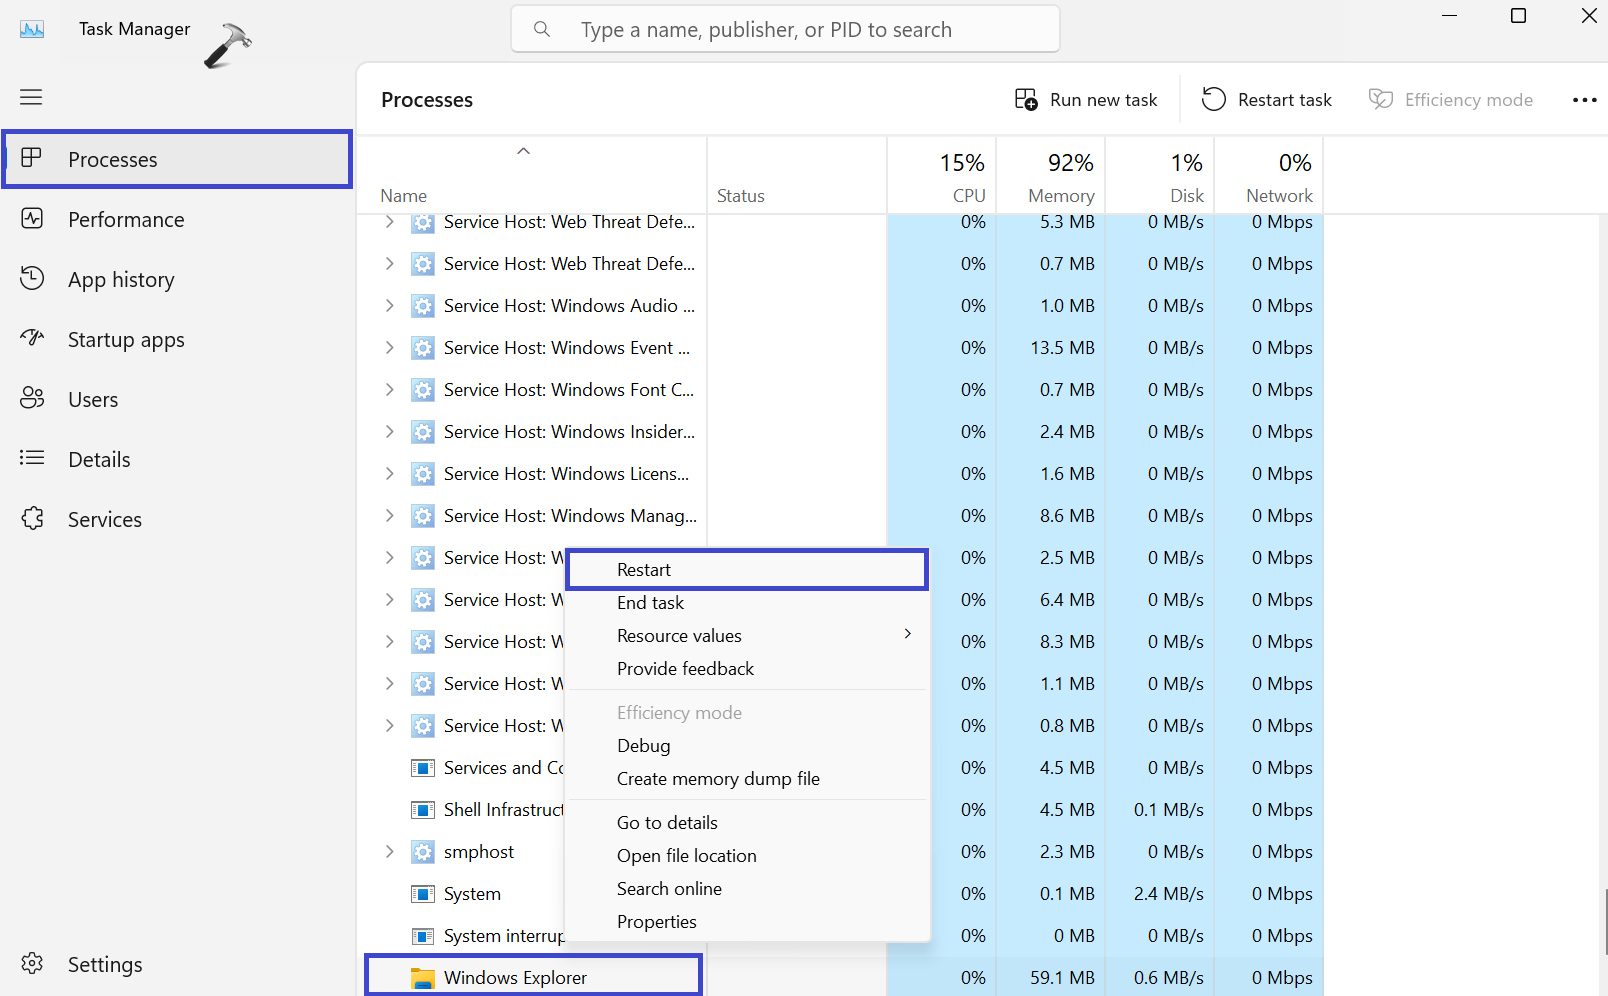
Task: Go to Startup apps page
Action: pyautogui.click(x=126, y=340)
